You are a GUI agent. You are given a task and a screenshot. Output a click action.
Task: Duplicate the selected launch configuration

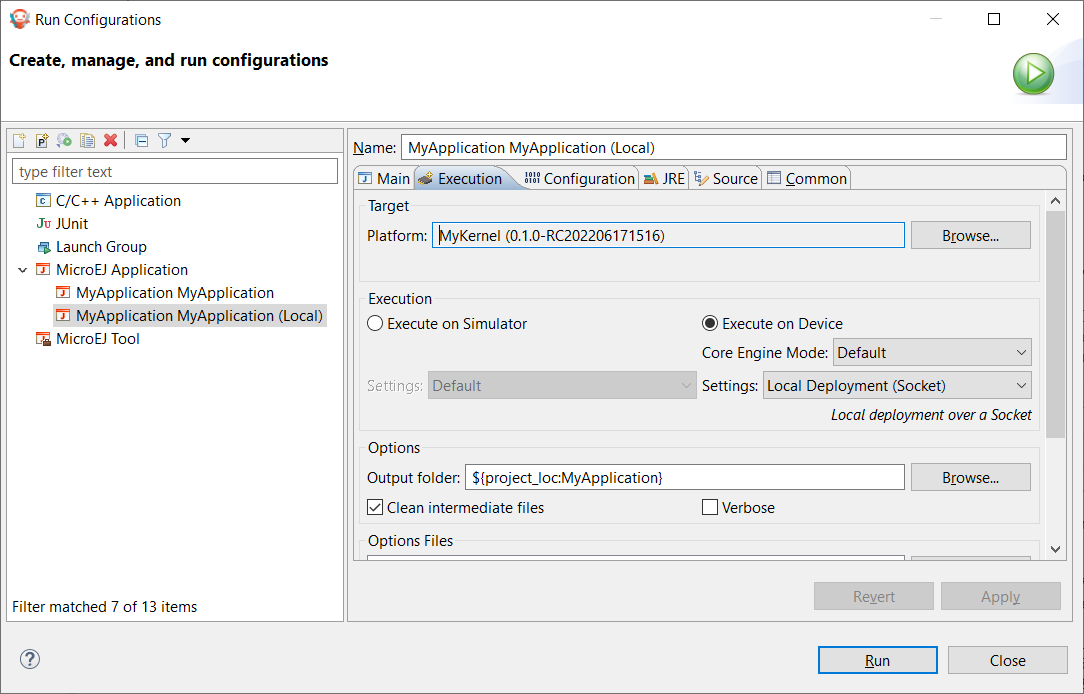87,140
